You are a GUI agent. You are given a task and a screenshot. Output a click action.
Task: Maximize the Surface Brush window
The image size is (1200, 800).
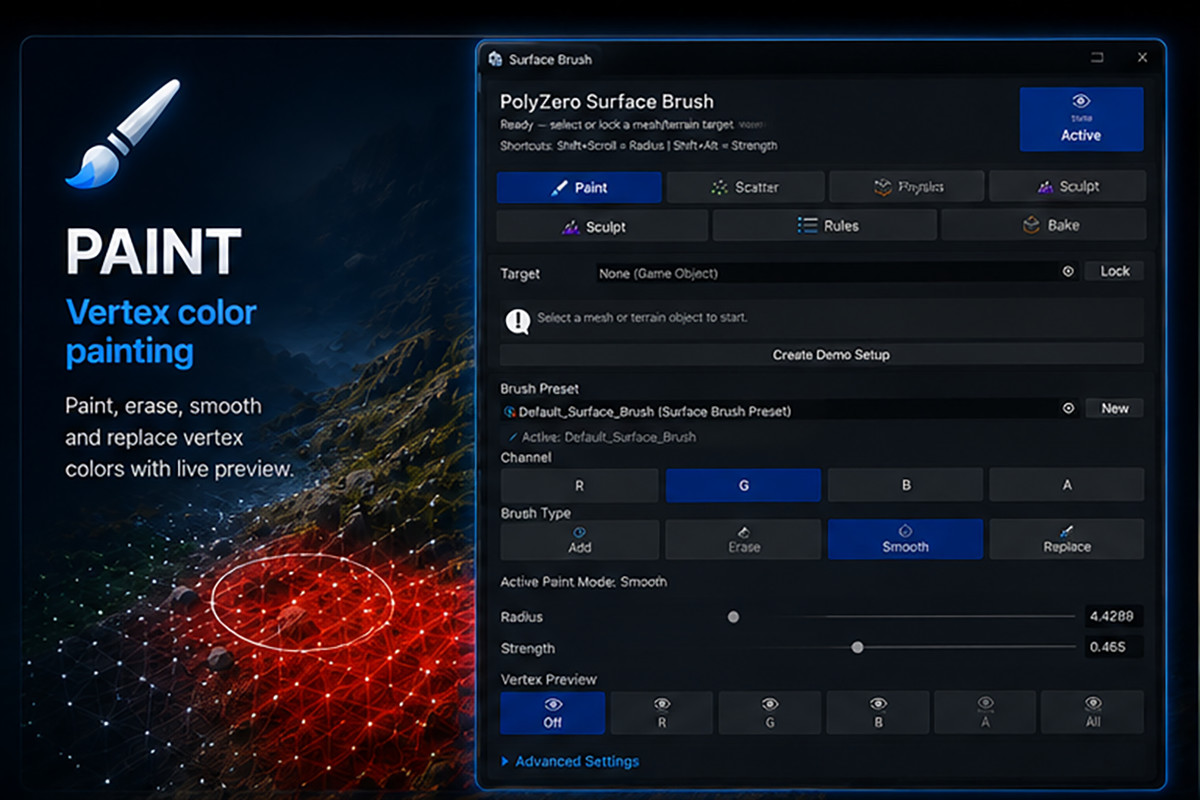coord(1097,58)
